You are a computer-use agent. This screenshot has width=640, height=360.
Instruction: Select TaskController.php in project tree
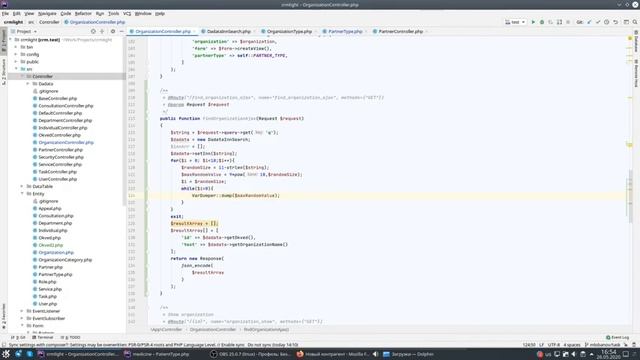pyautogui.click(x=57, y=172)
